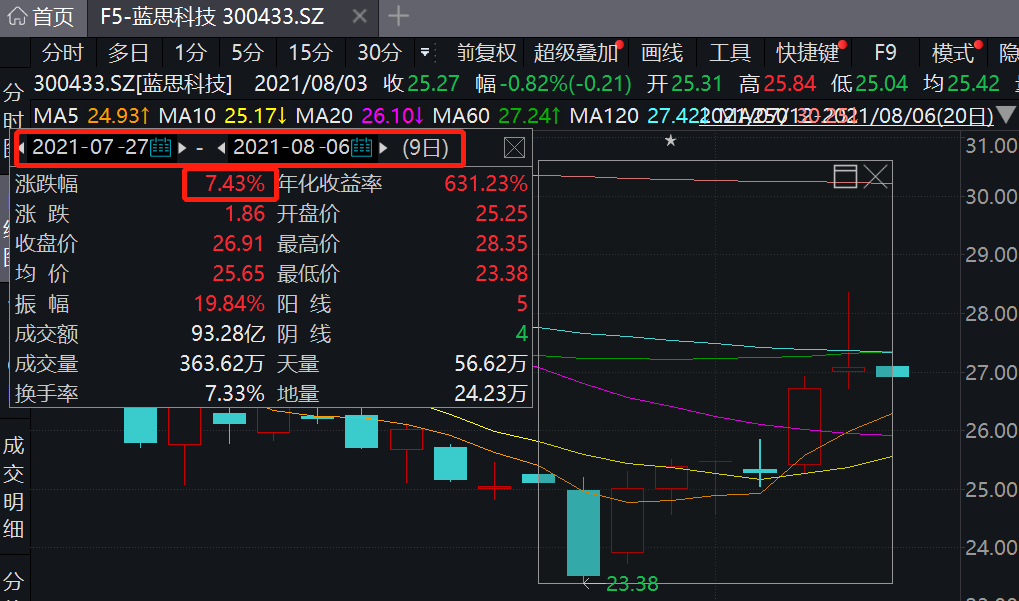The width and height of the screenshot is (1019, 601).
Task: Switch to the F5-蓝思科技 300433.SZ tab
Action: click(212, 16)
